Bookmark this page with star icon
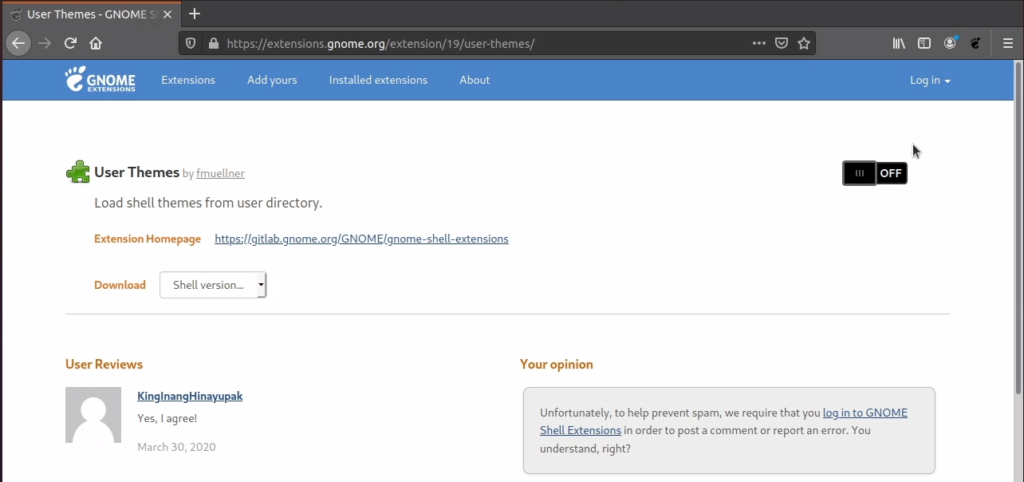Viewport: 1024px width, 482px height. coord(803,44)
